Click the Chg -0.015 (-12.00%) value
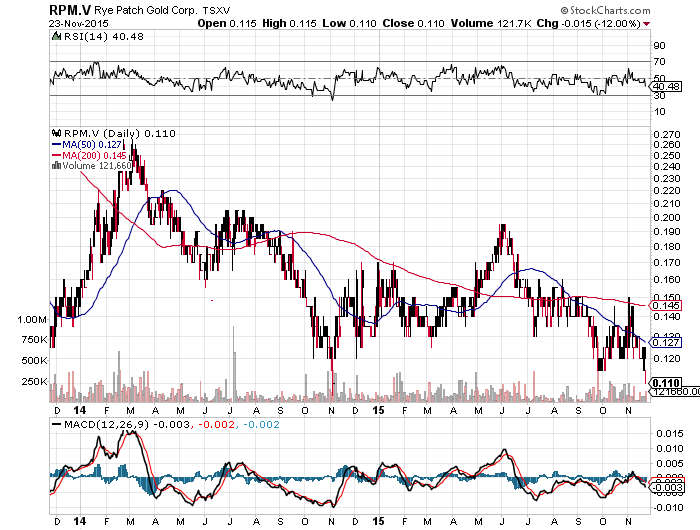This screenshot has height=530, width=700. 588,23
